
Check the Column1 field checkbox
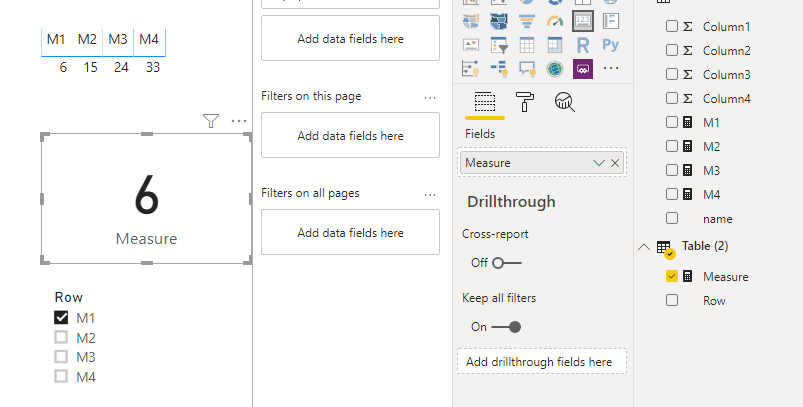click(x=672, y=26)
